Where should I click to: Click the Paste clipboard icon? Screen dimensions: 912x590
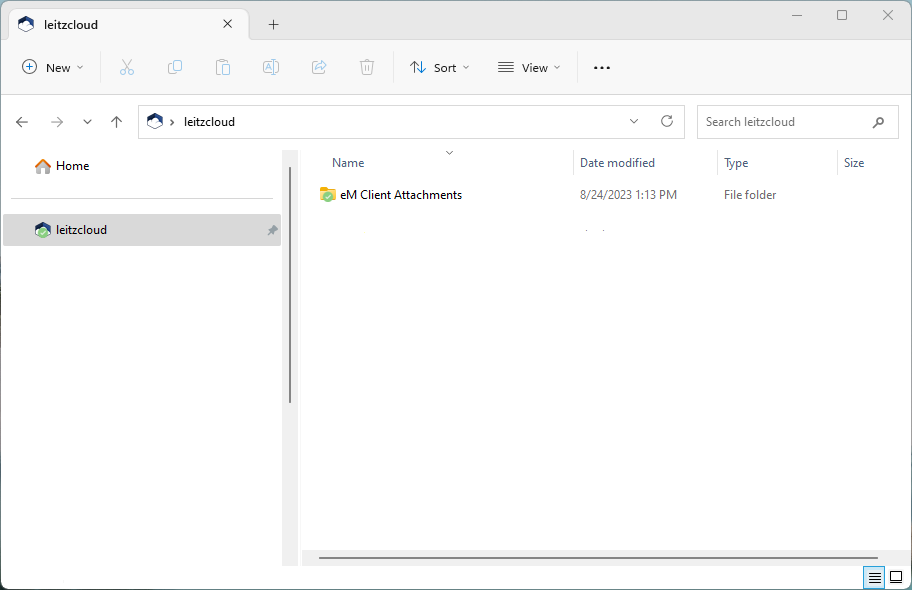pos(223,67)
